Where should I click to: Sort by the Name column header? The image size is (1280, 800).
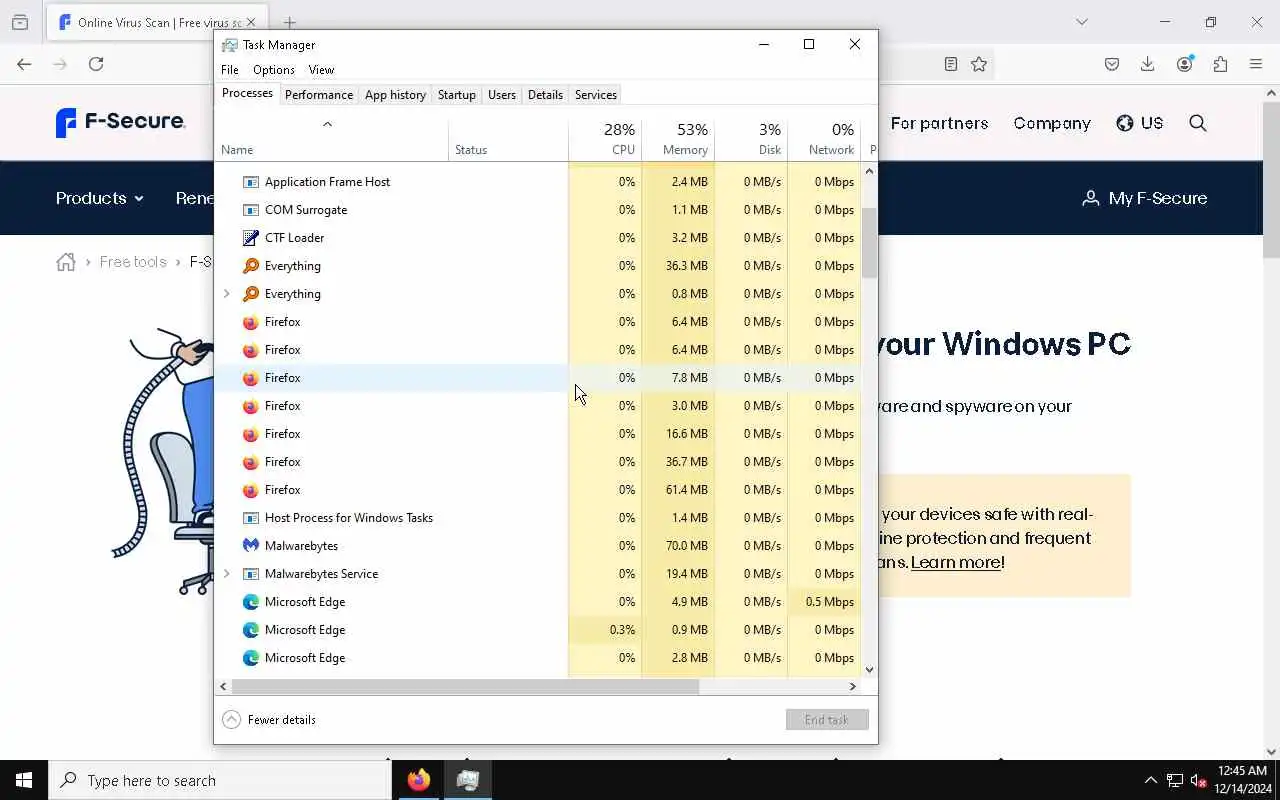pyautogui.click(x=331, y=139)
